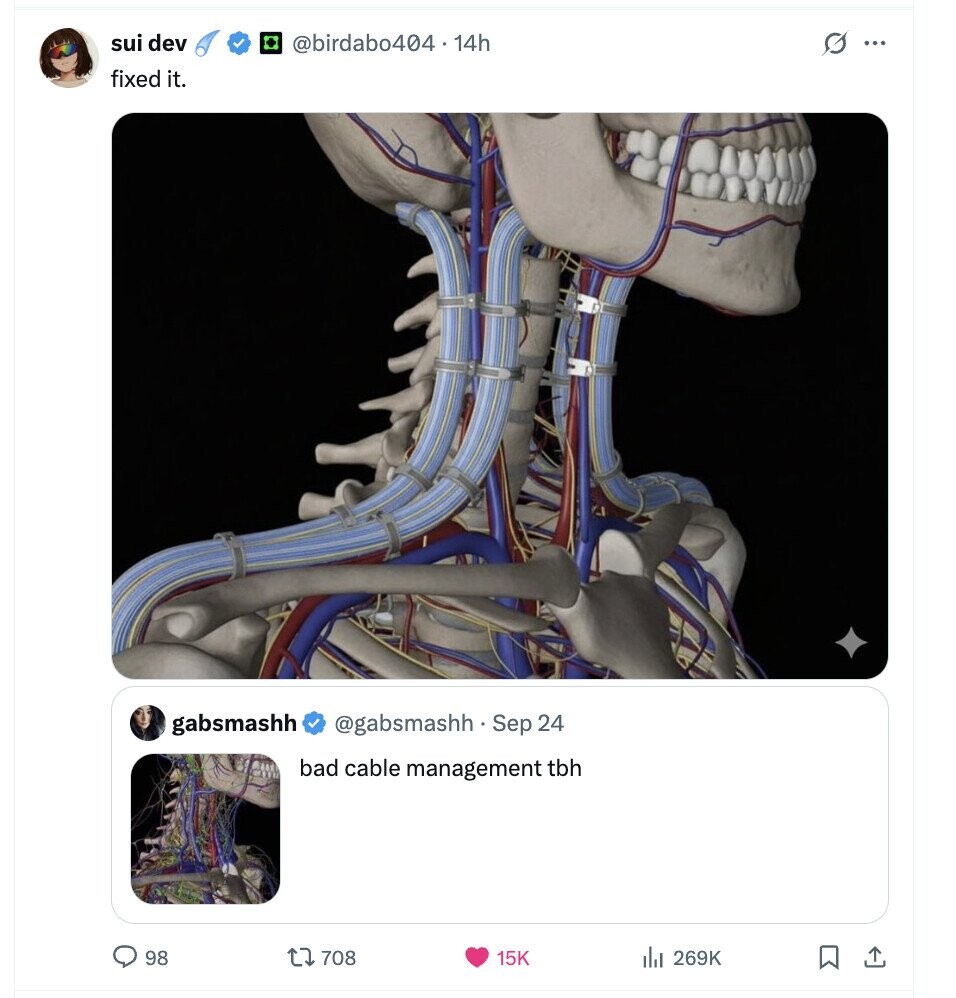This screenshot has width=956, height=998.
Task: Click the sparkle icon on the image
Action: [x=850, y=643]
